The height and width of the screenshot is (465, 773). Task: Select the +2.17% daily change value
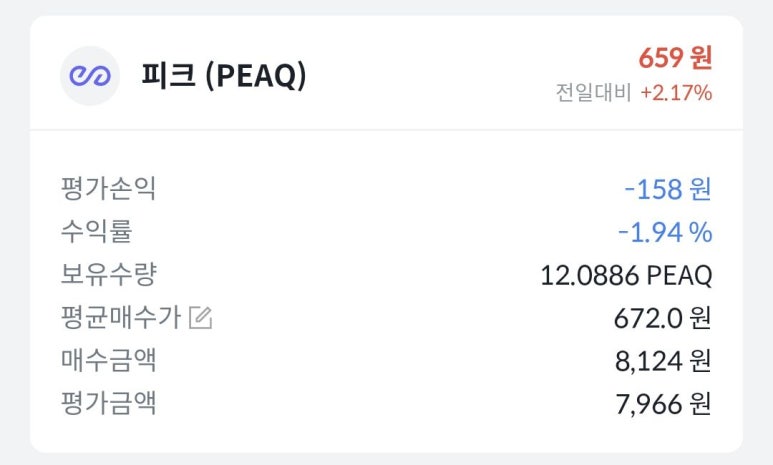pyautogui.click(x=676, y=93)
